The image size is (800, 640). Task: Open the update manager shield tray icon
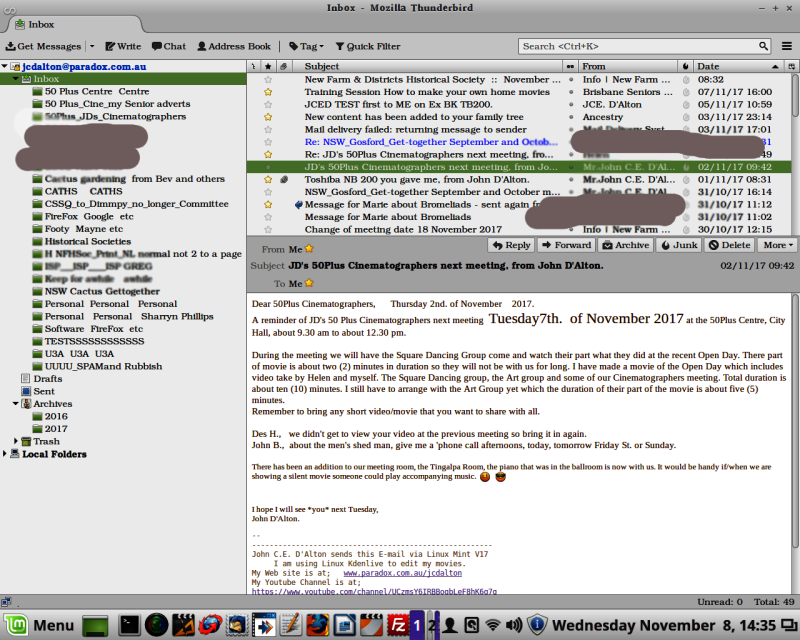pyautogui.click(x=537, y=625)
